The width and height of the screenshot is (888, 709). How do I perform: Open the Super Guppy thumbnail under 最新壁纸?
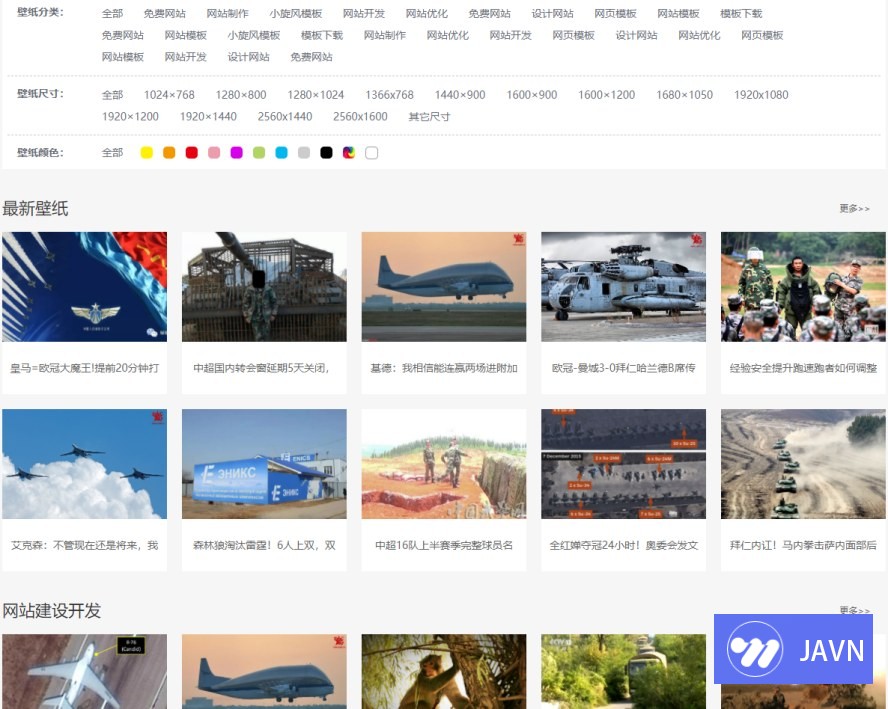point(444,287)
